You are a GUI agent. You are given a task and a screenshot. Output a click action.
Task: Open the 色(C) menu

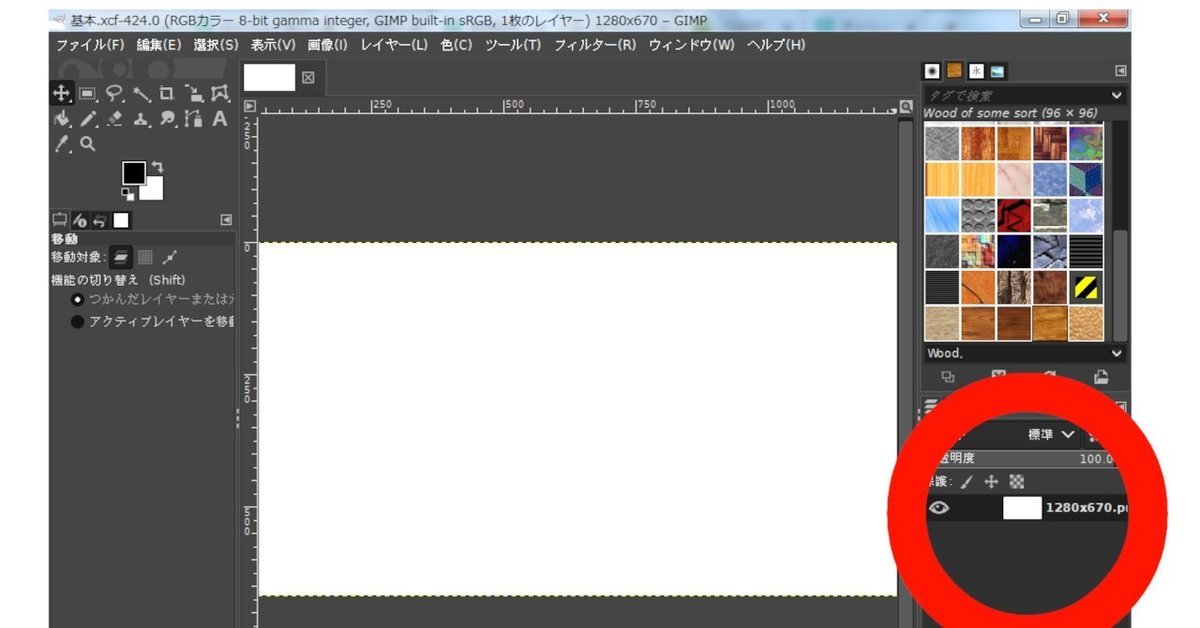457,45
